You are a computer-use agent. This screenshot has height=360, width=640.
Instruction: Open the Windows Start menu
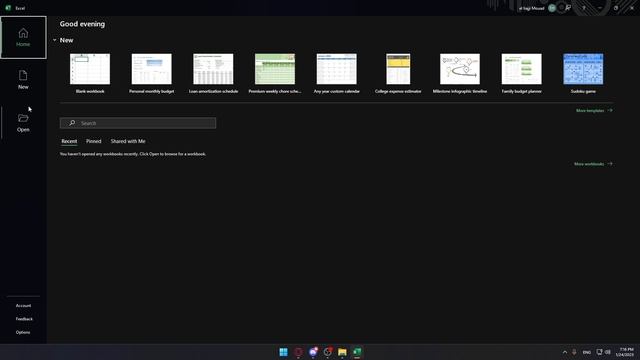pyautogui.click(x=283, y=352)
